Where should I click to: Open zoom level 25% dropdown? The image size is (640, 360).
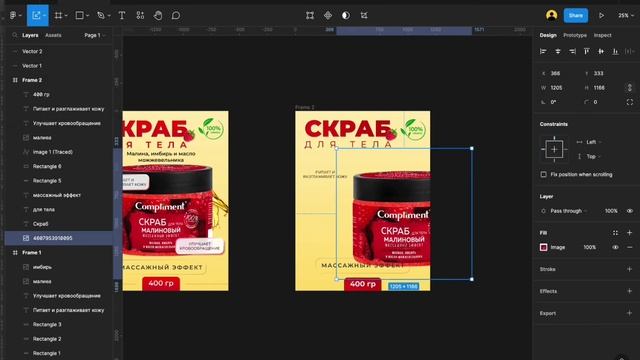(x=626, y=16)
